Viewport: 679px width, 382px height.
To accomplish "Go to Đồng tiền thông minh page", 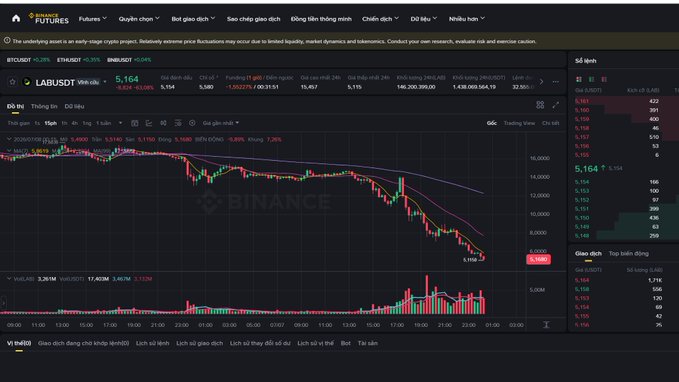I will tap(321, 19).
